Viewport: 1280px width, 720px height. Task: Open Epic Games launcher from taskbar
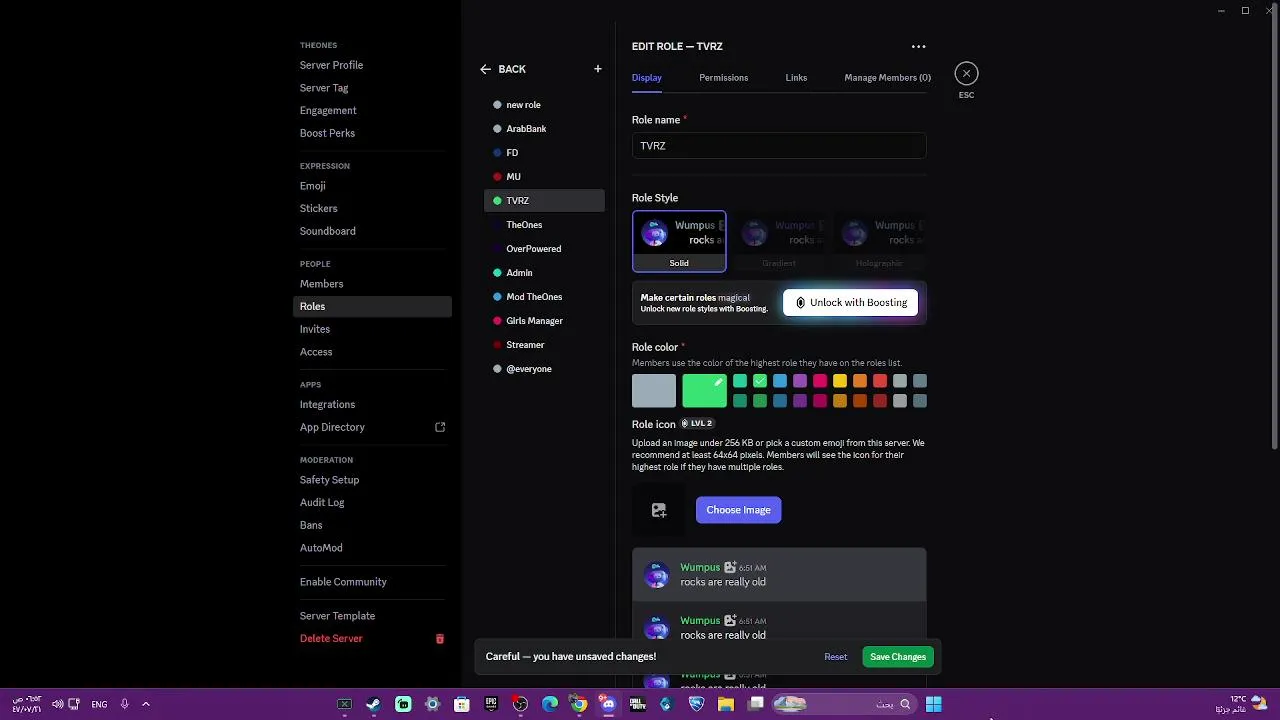point(491,704)
